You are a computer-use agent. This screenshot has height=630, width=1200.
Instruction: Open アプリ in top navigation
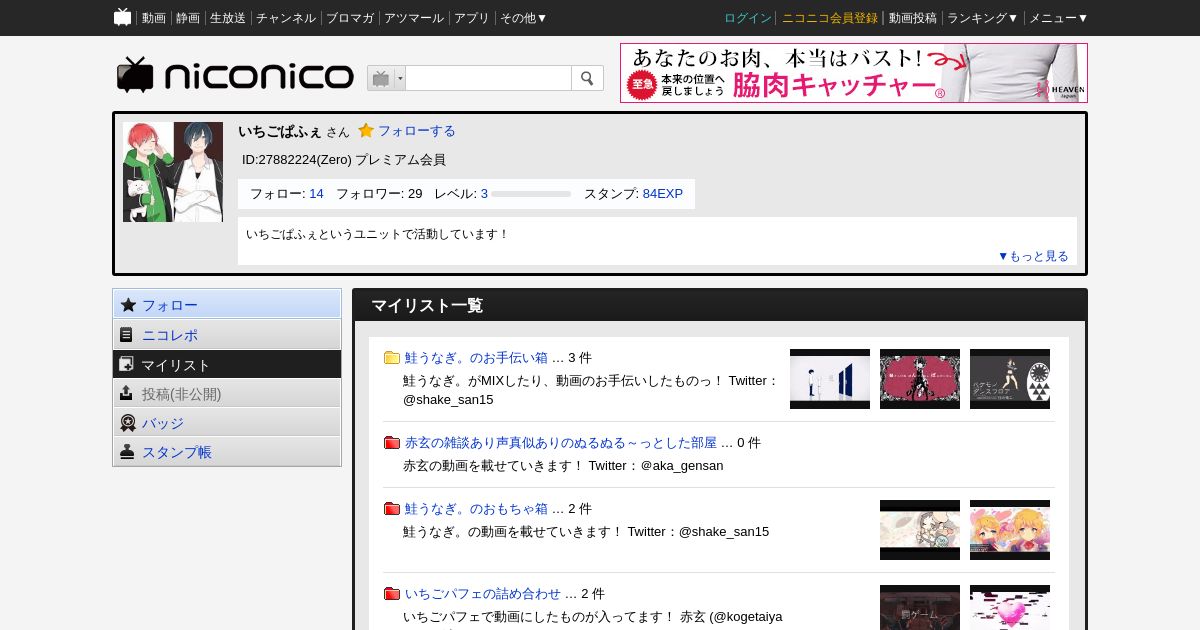pos(472,18)
